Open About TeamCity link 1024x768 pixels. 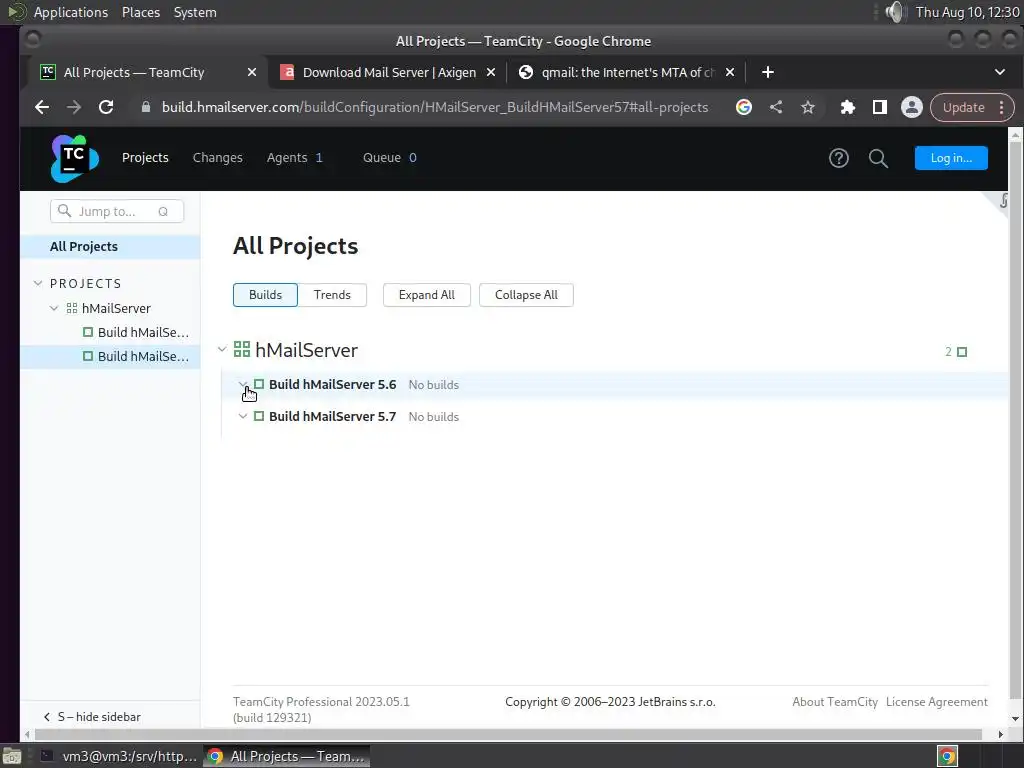pos(835,702)
